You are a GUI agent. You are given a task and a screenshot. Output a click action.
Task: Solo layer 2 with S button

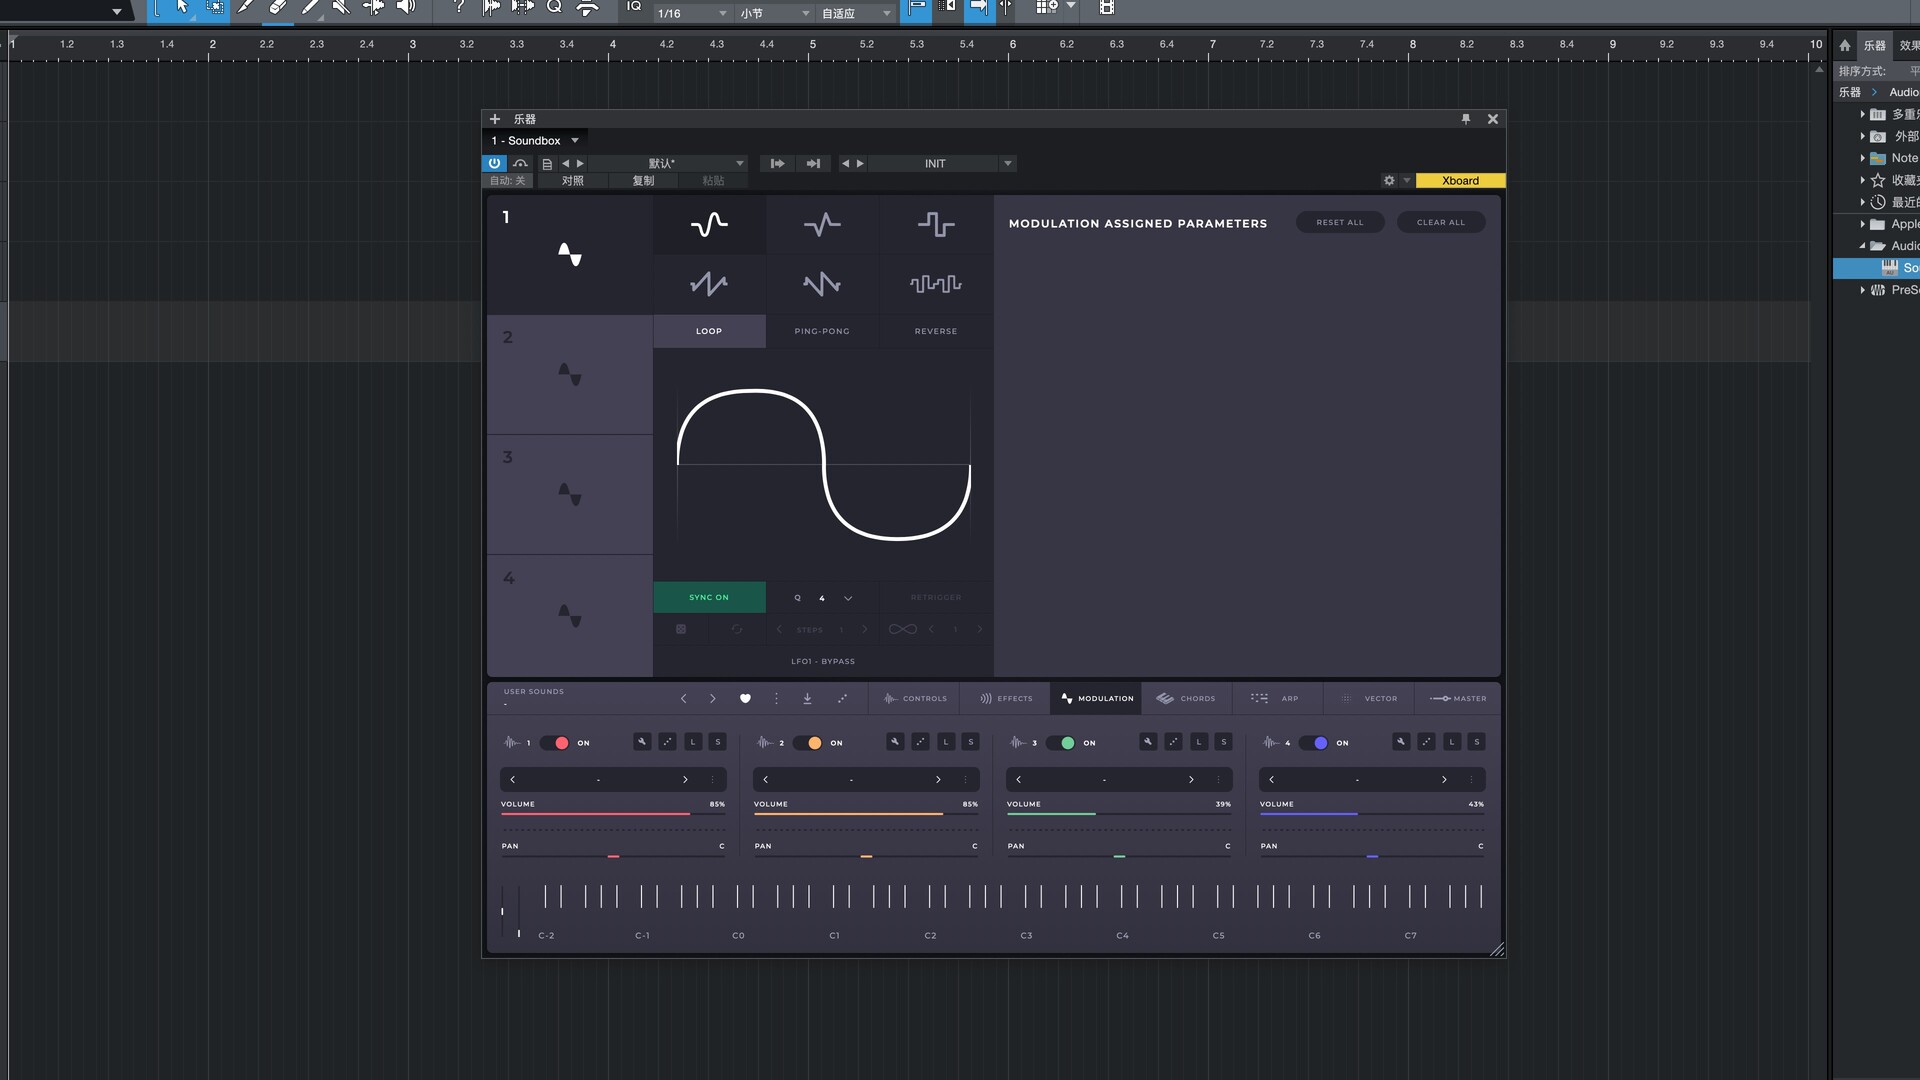[x=970, y=742]
